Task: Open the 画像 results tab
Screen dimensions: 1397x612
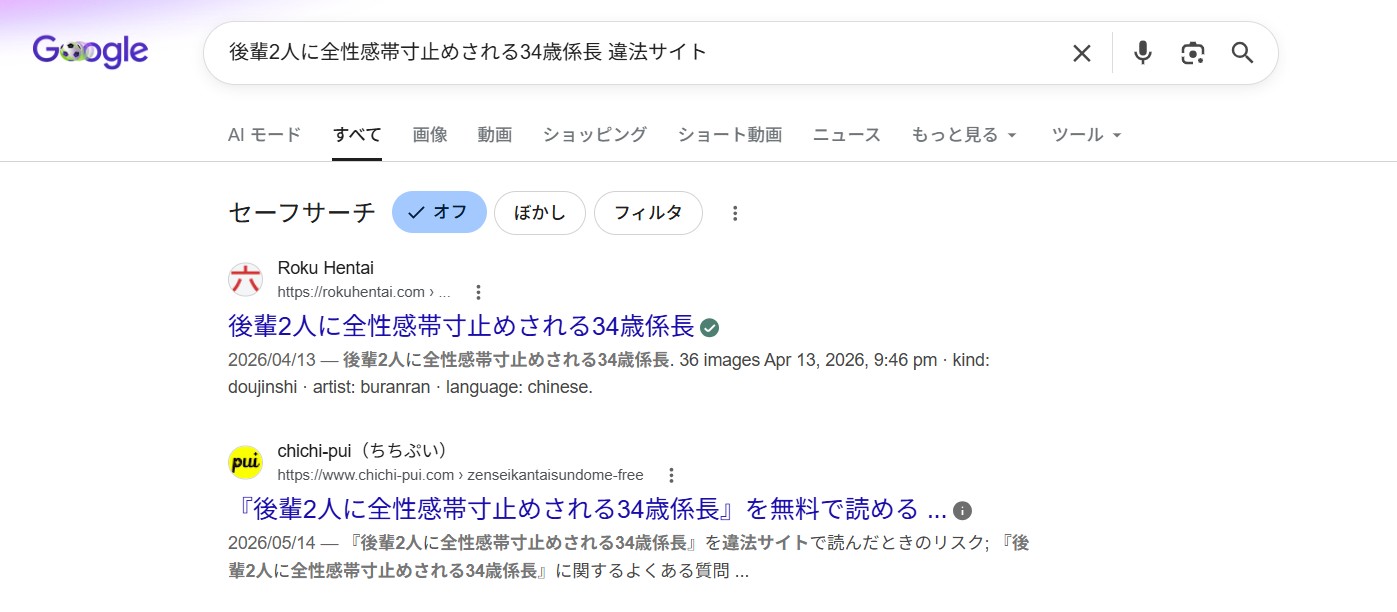Action: tap(430, 135)
